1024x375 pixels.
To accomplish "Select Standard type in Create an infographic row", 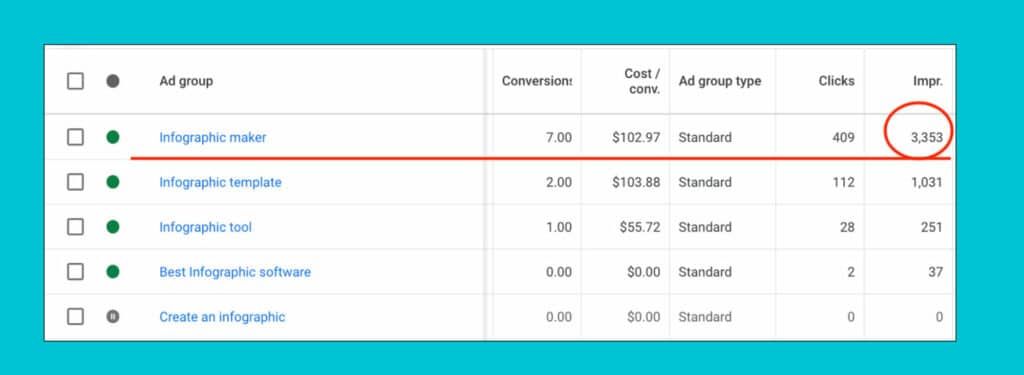I will point(705,317).
